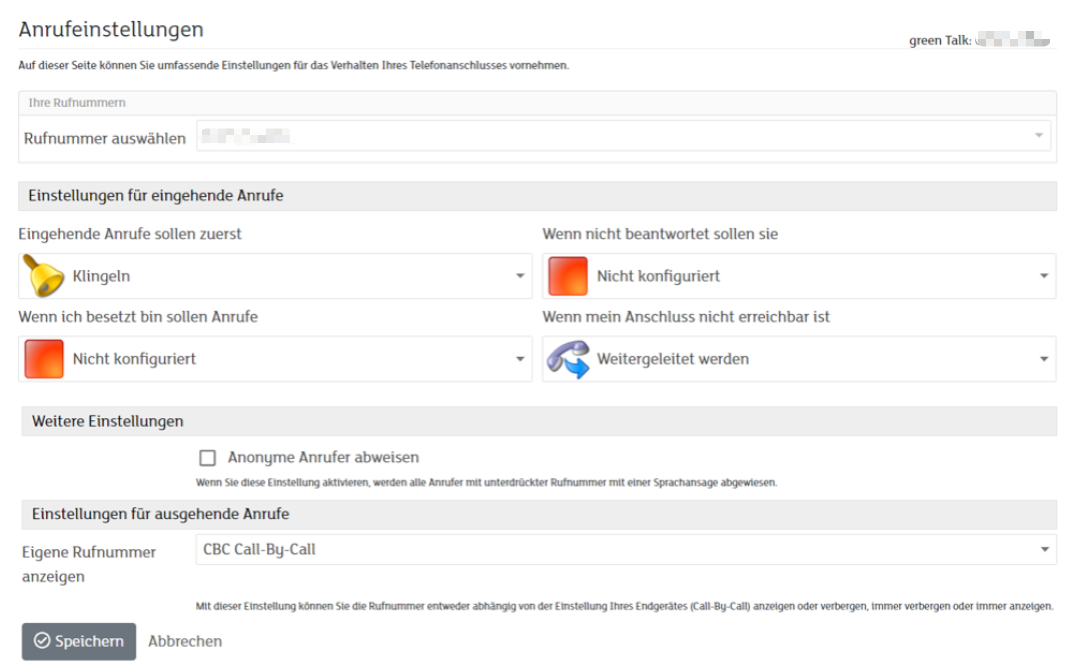Image resolution: width=1074 pixels, height=666 pixels.
Task: Click the red icon under 'Wenn ich besetzt bin'
Action: click(44, 359)
